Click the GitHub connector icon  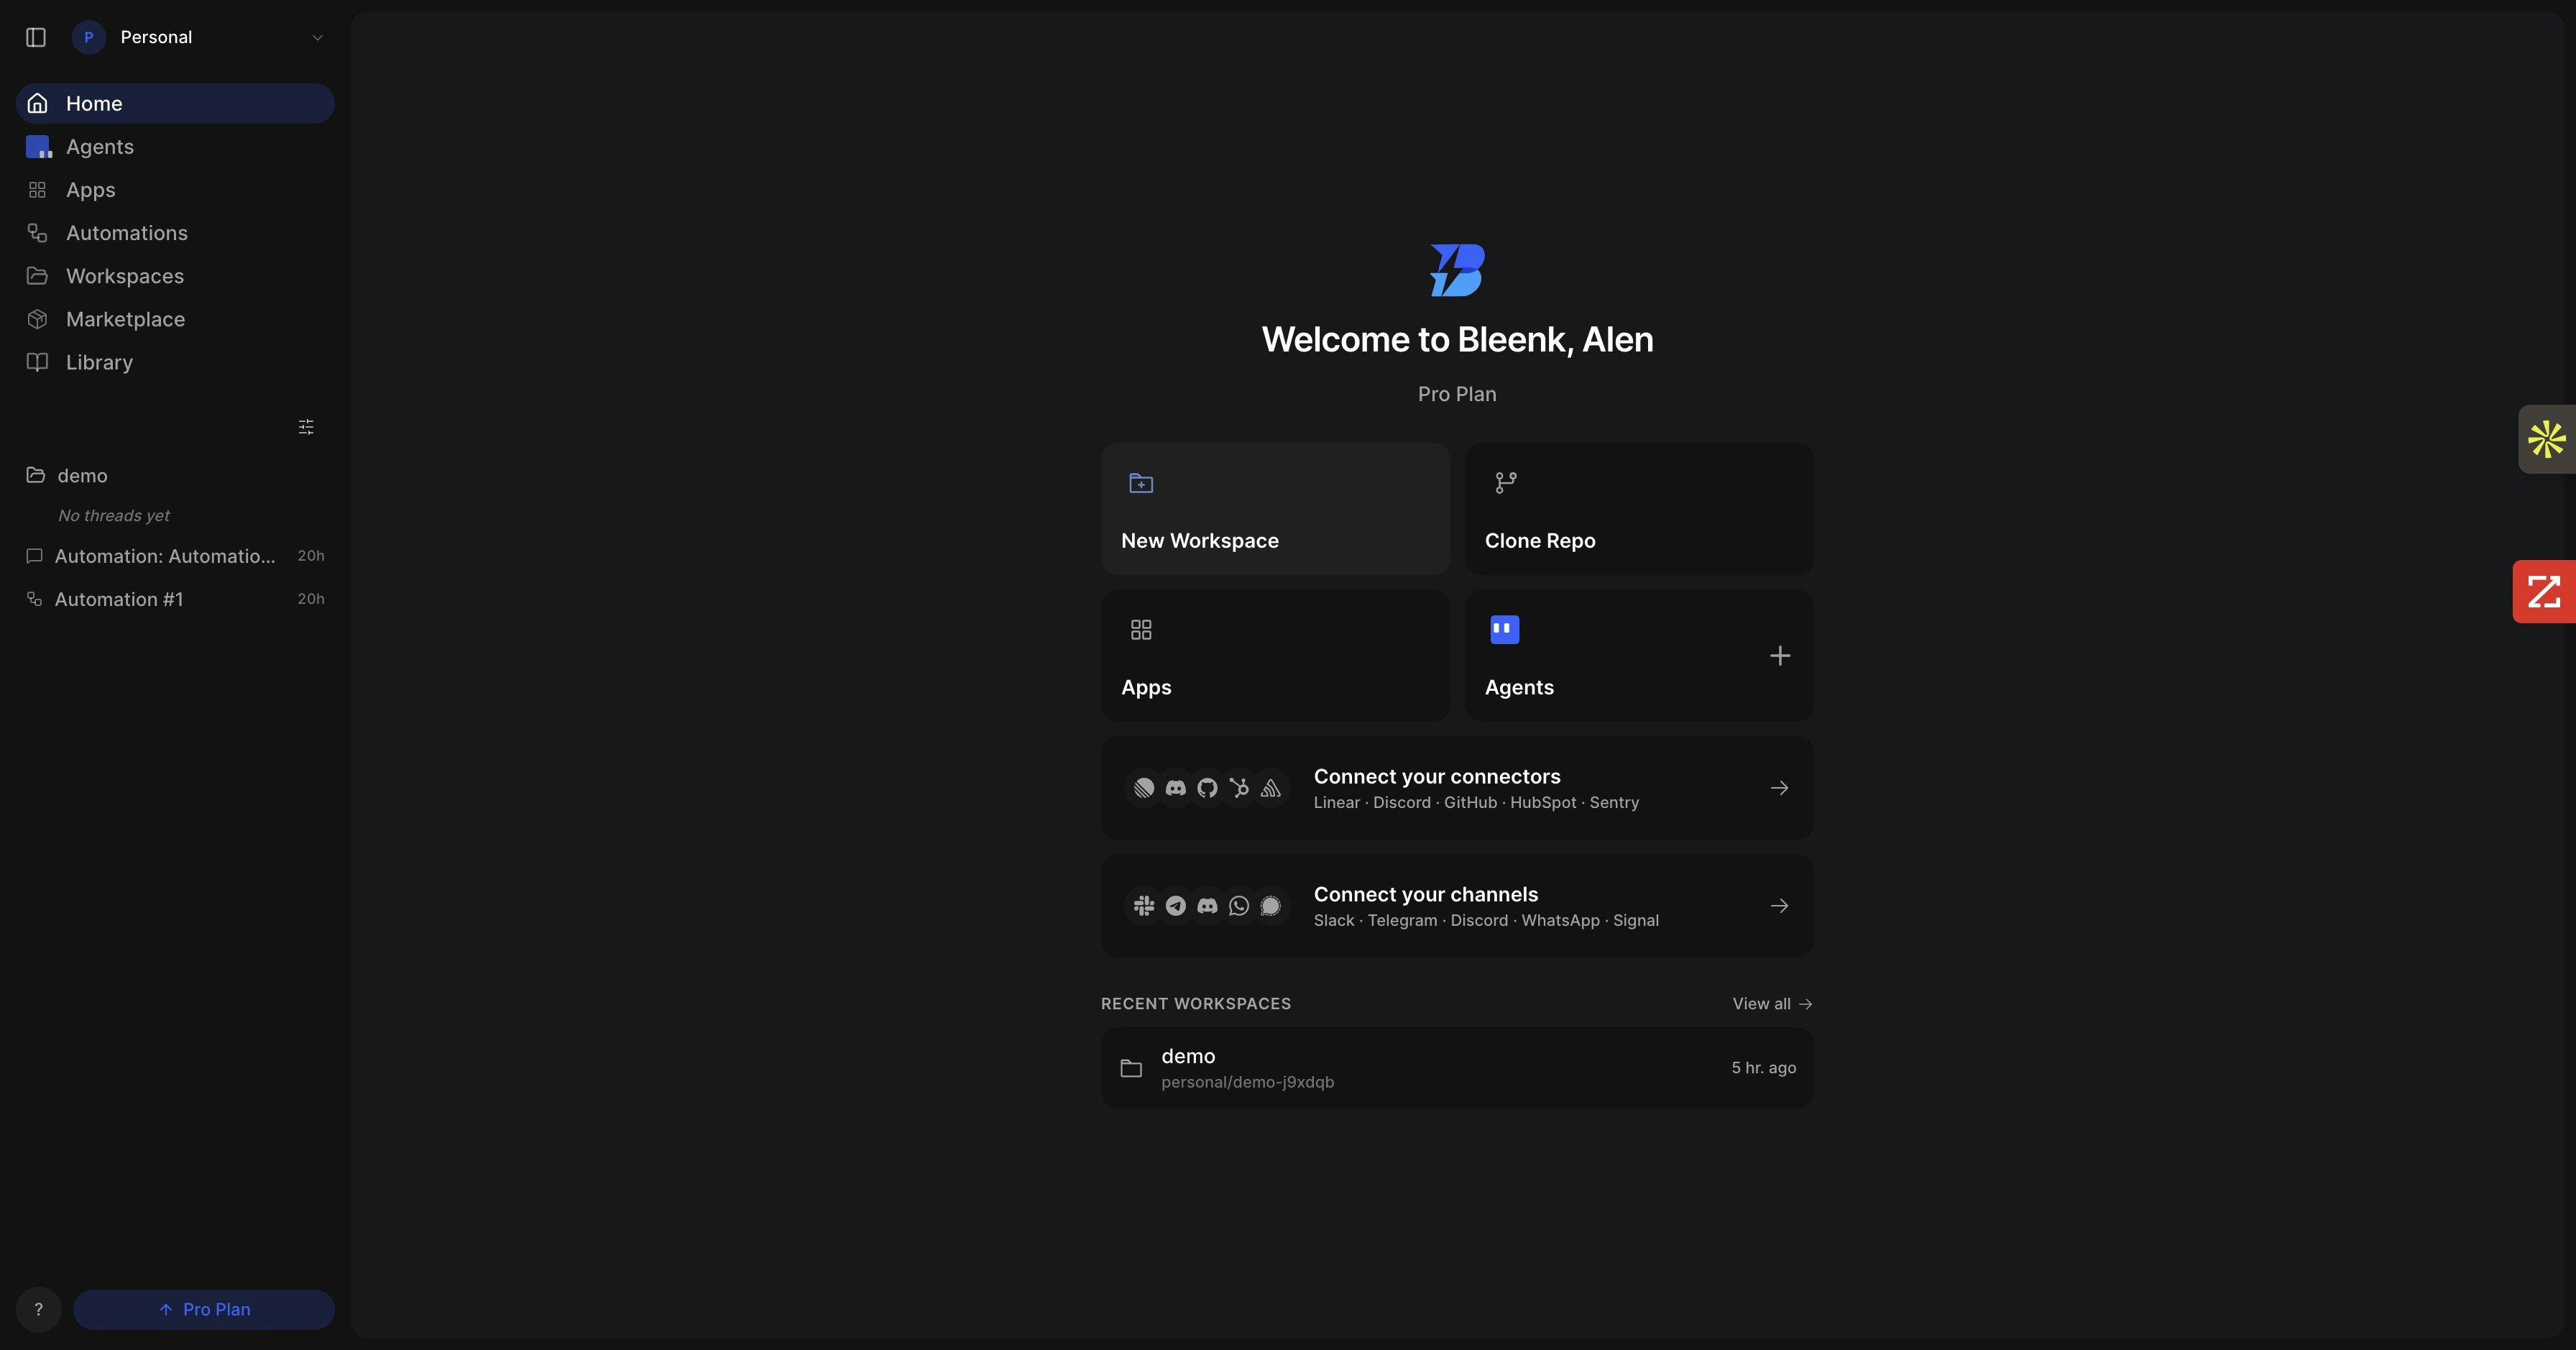pos(1207,788)
